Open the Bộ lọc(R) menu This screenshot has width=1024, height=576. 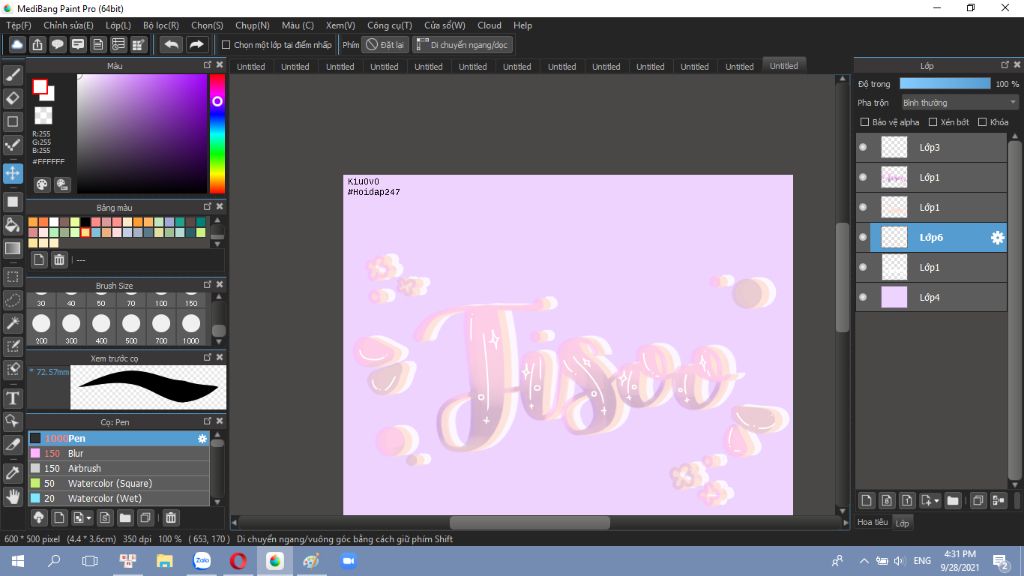[x=161, y=25]
